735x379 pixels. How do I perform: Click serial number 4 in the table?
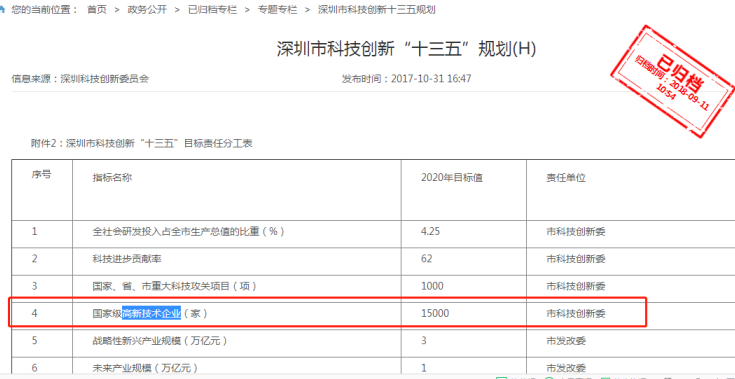[x=34, y=313]
